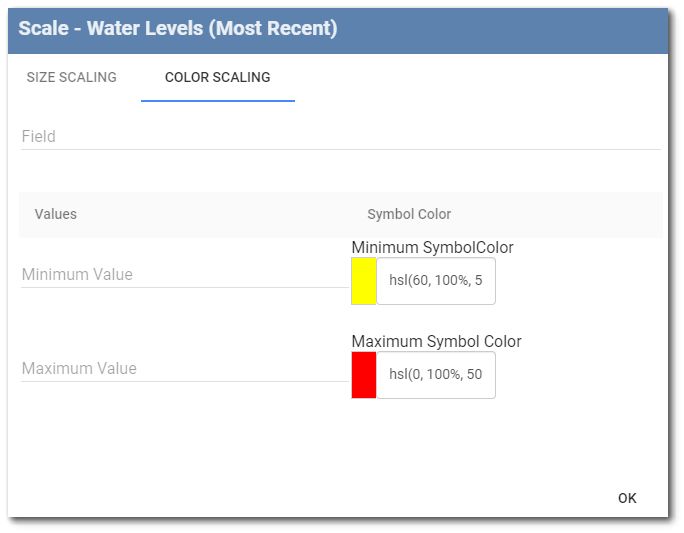Switch to the Size Scaling tab
The image size is (684, 533).
[72, 77]
